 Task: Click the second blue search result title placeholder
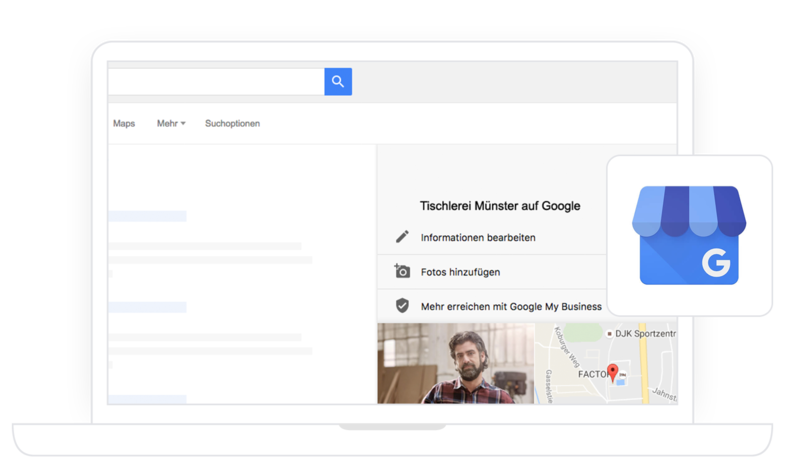[x=147, y=307]
